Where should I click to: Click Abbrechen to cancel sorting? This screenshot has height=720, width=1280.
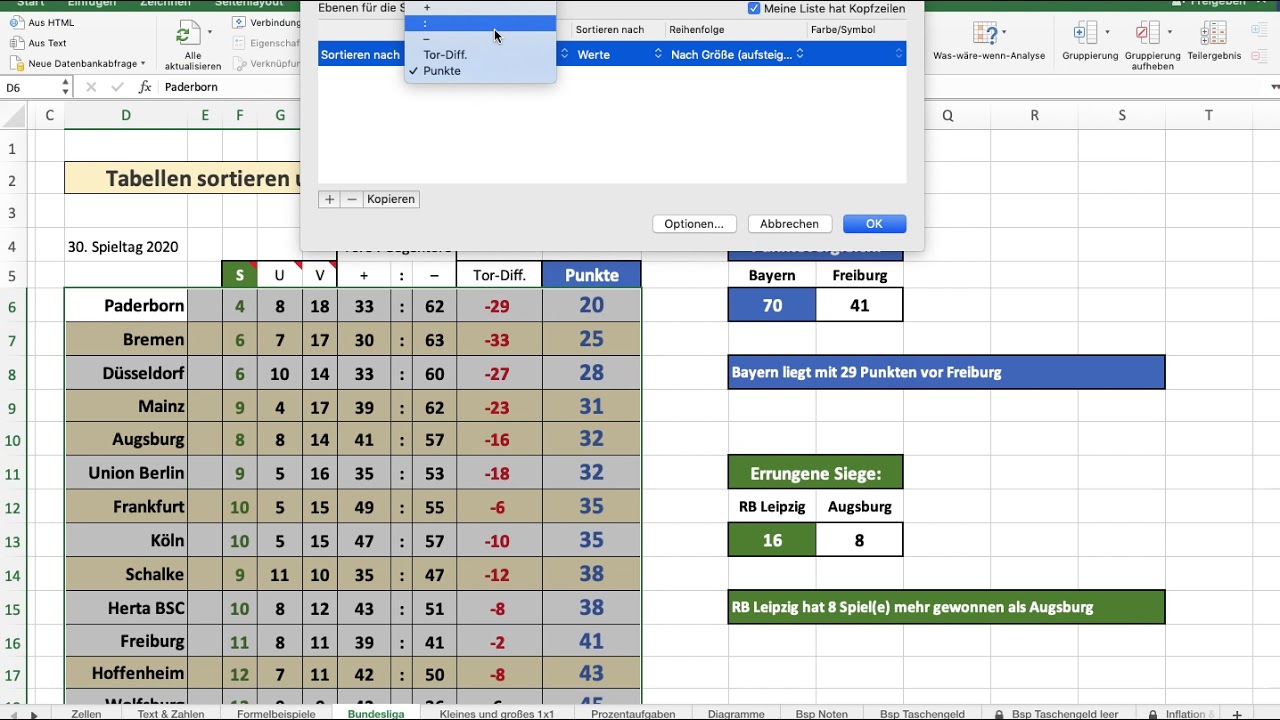[x=789, y=224]
